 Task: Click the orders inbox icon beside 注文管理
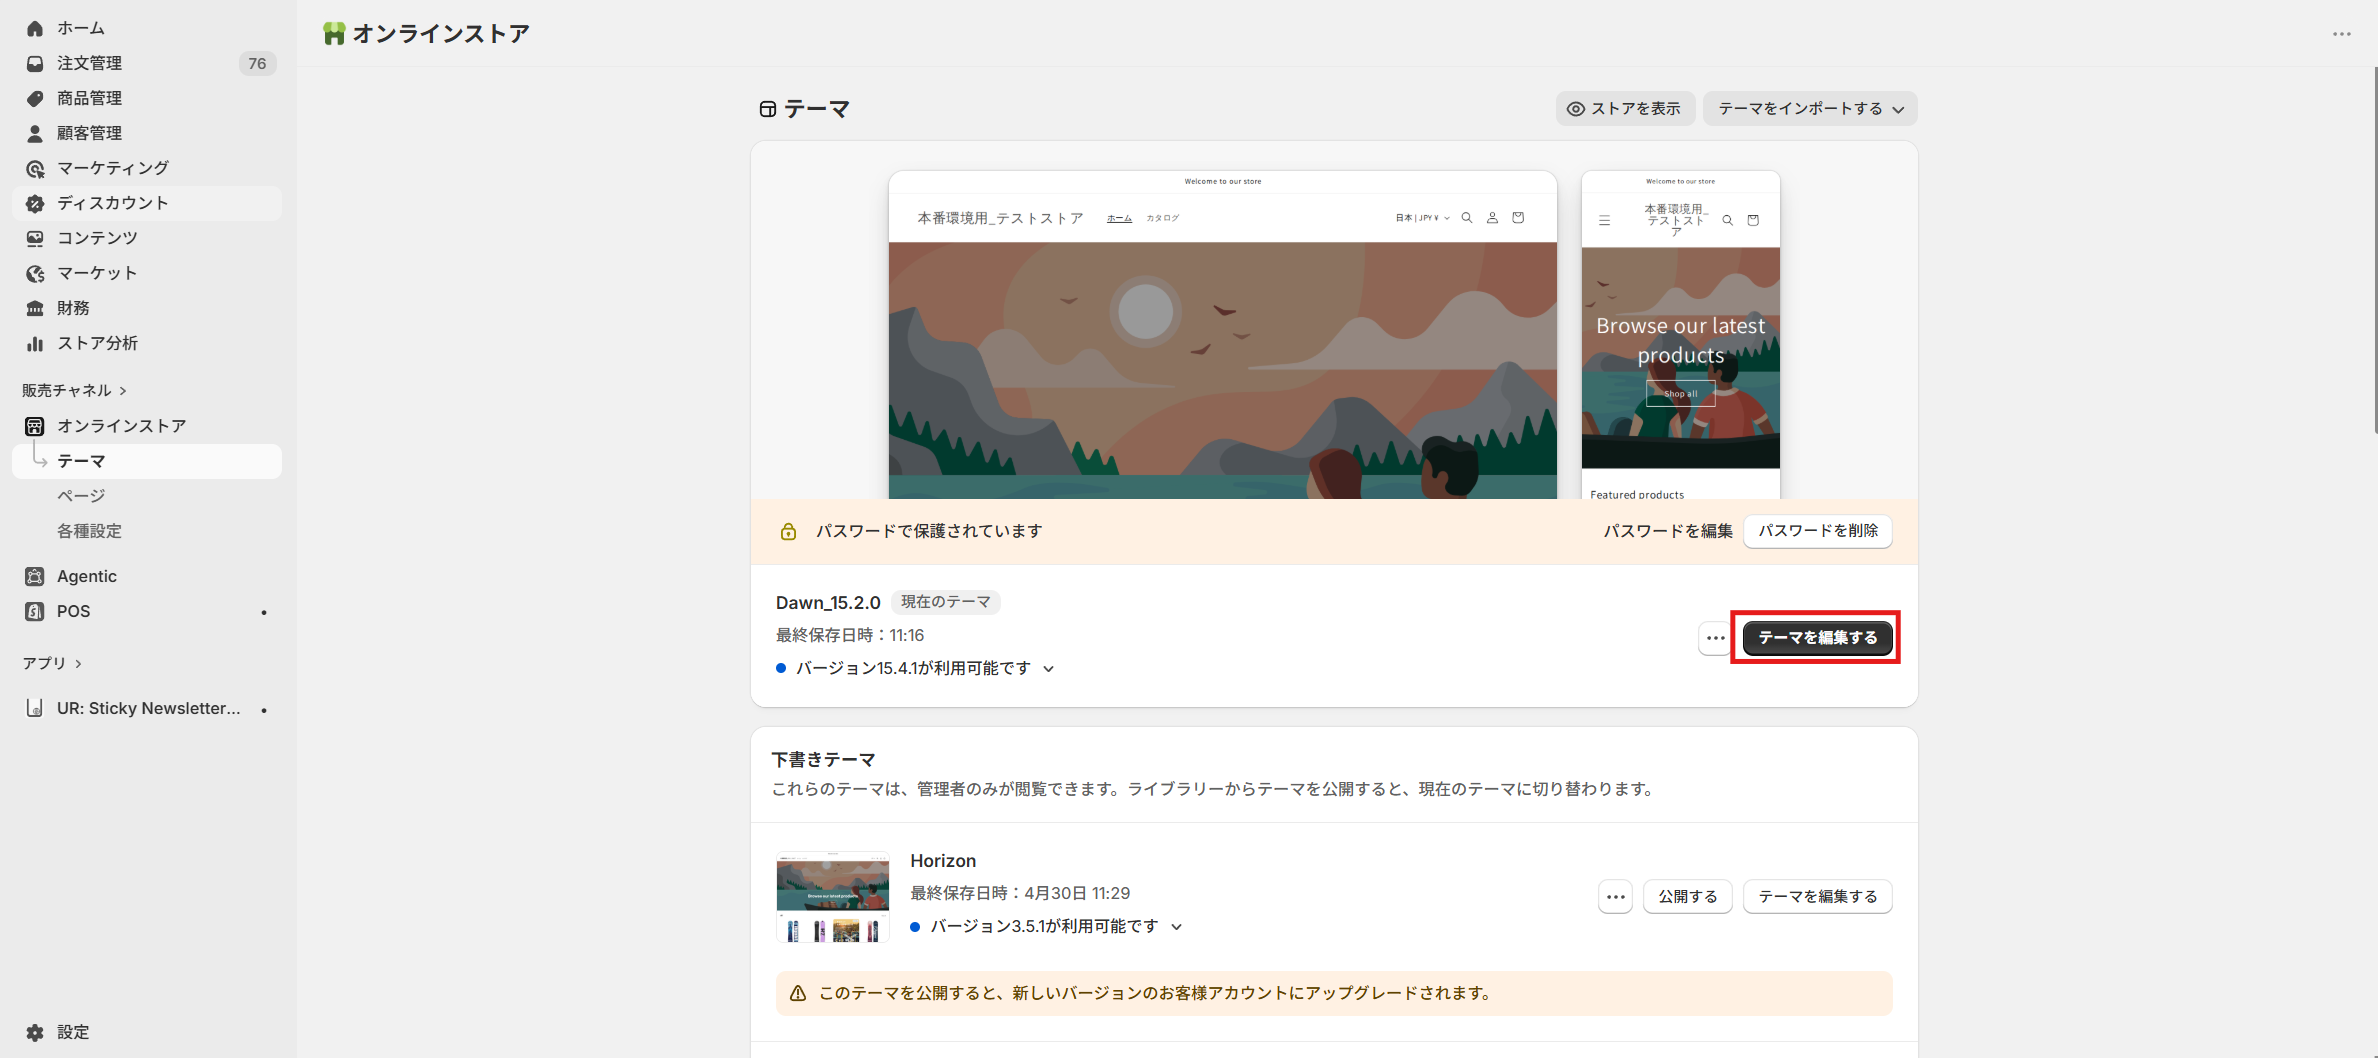[x=35, y=63]
